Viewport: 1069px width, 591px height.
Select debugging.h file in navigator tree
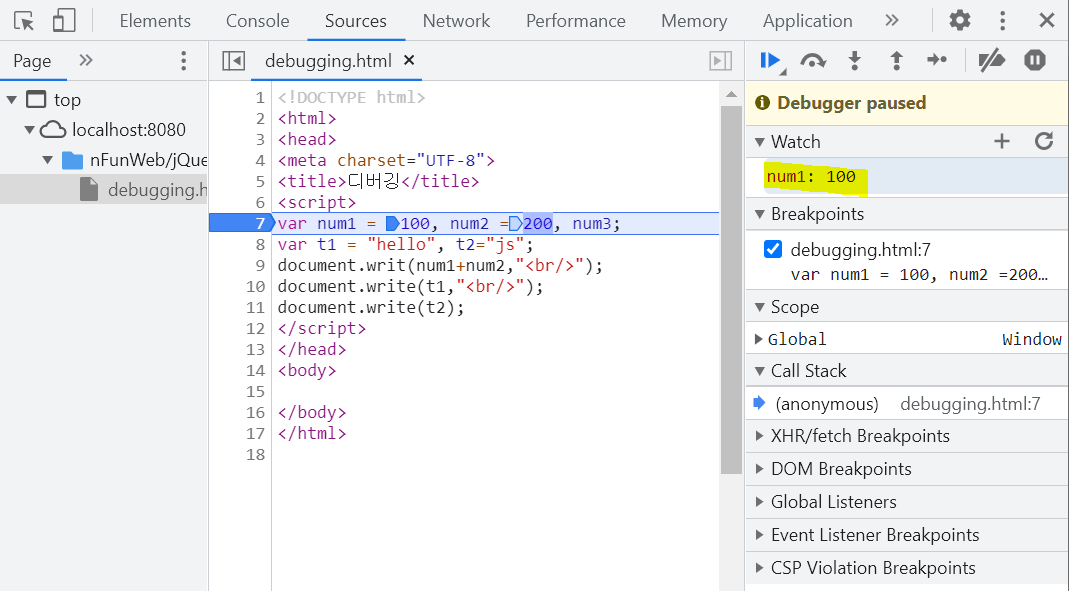pyautogui.click(x=104, y=190)
